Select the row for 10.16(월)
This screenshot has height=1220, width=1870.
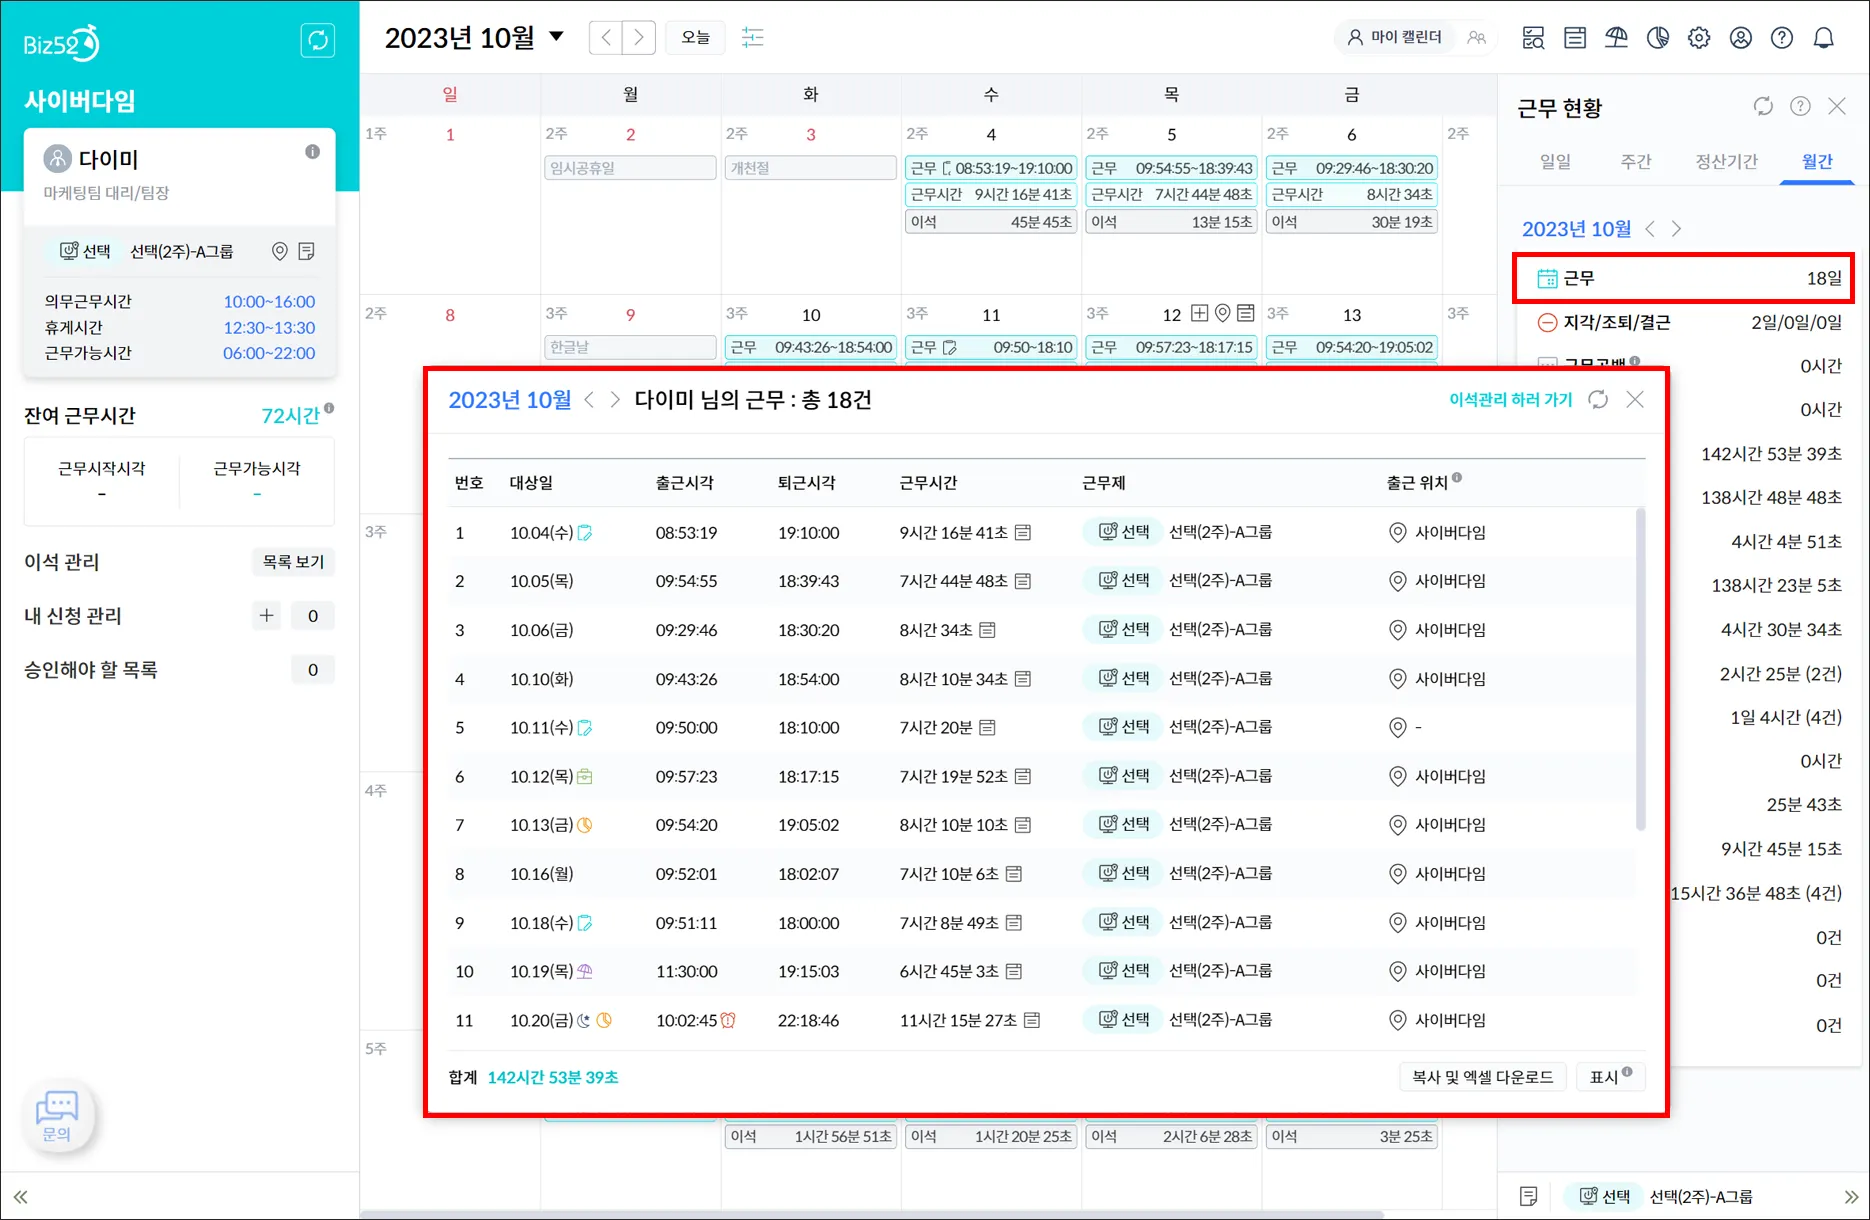click(1042, 874)
